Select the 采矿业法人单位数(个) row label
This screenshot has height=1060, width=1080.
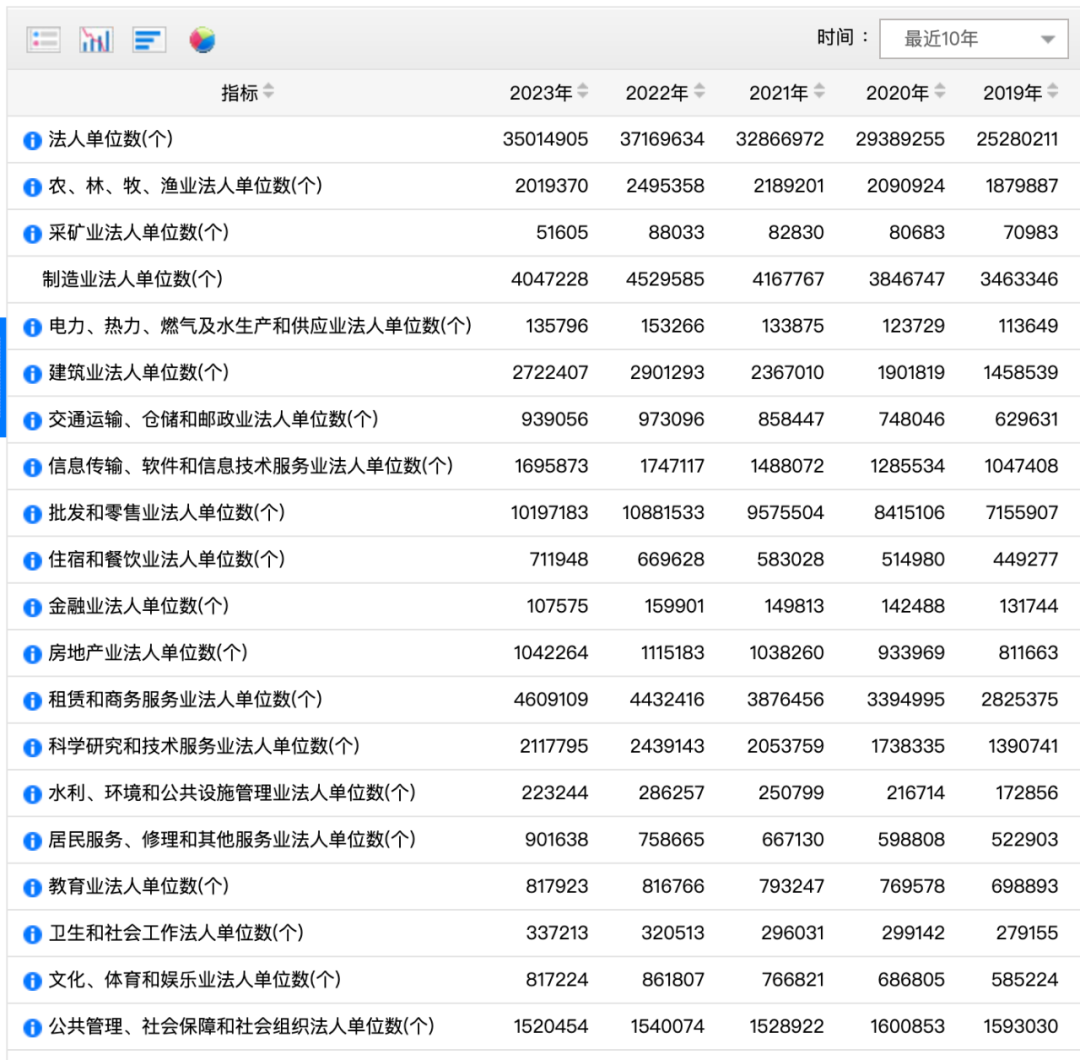coord(138,232)
